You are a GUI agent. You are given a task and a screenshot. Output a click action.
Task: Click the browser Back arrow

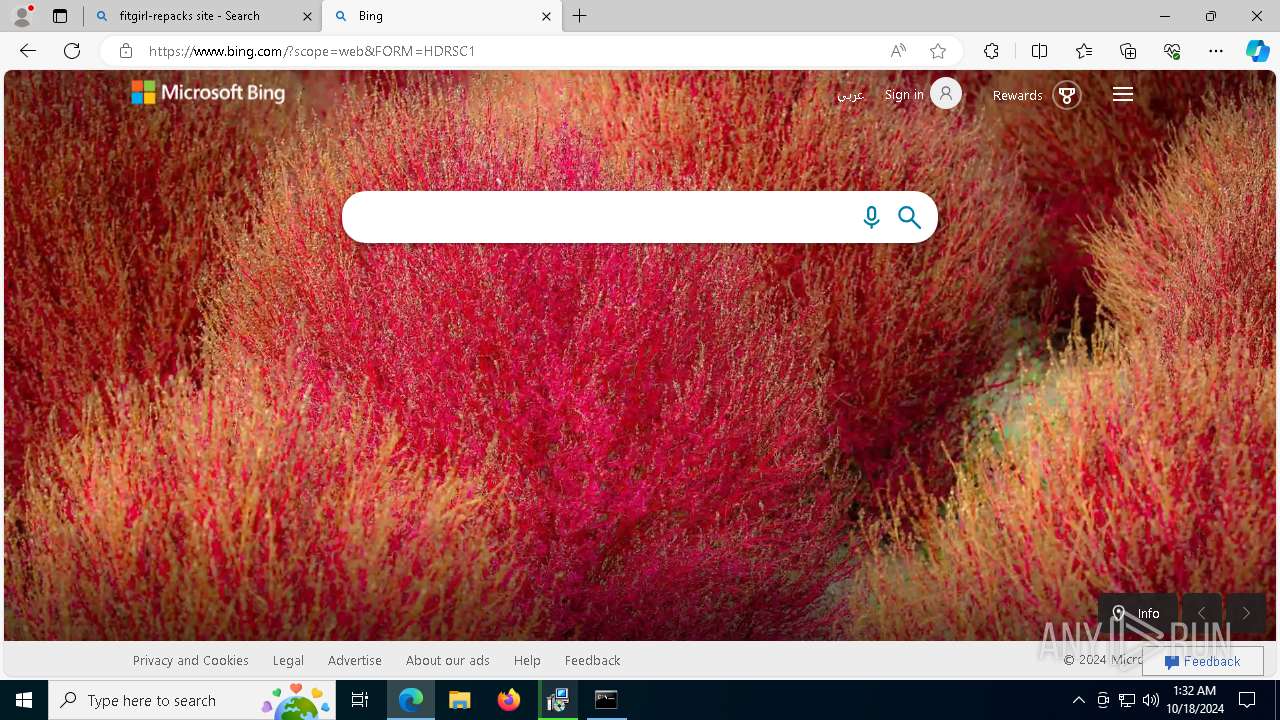coord(28,51)
